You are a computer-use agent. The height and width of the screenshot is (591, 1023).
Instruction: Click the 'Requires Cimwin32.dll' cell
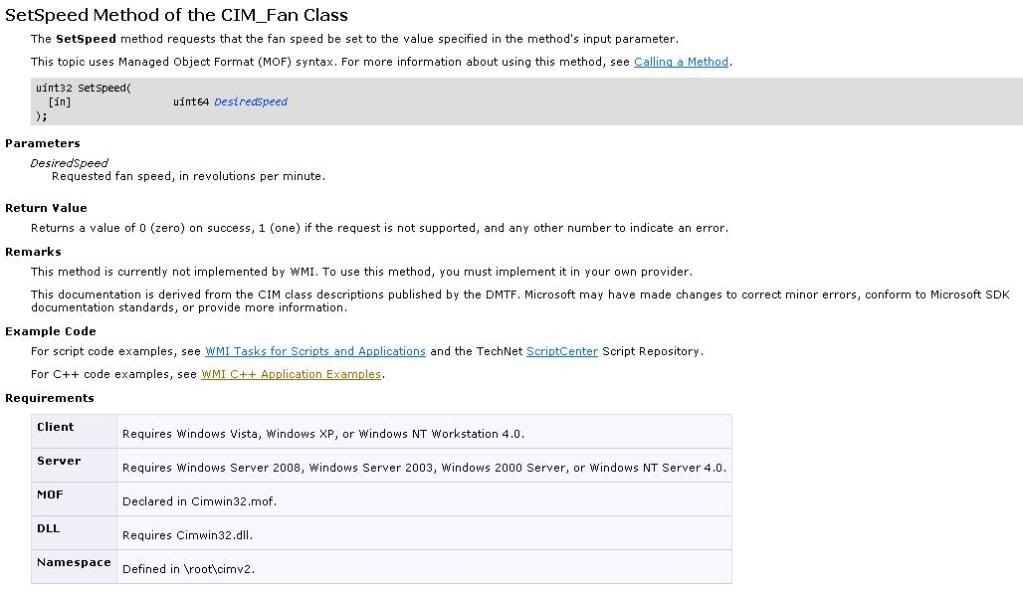425,534
